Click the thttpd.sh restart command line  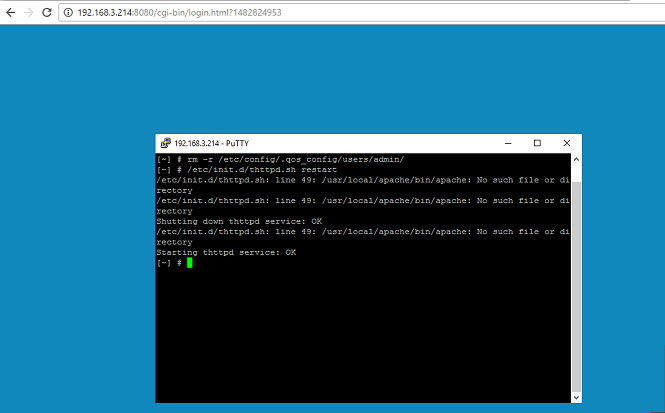[x=247, y=170]
